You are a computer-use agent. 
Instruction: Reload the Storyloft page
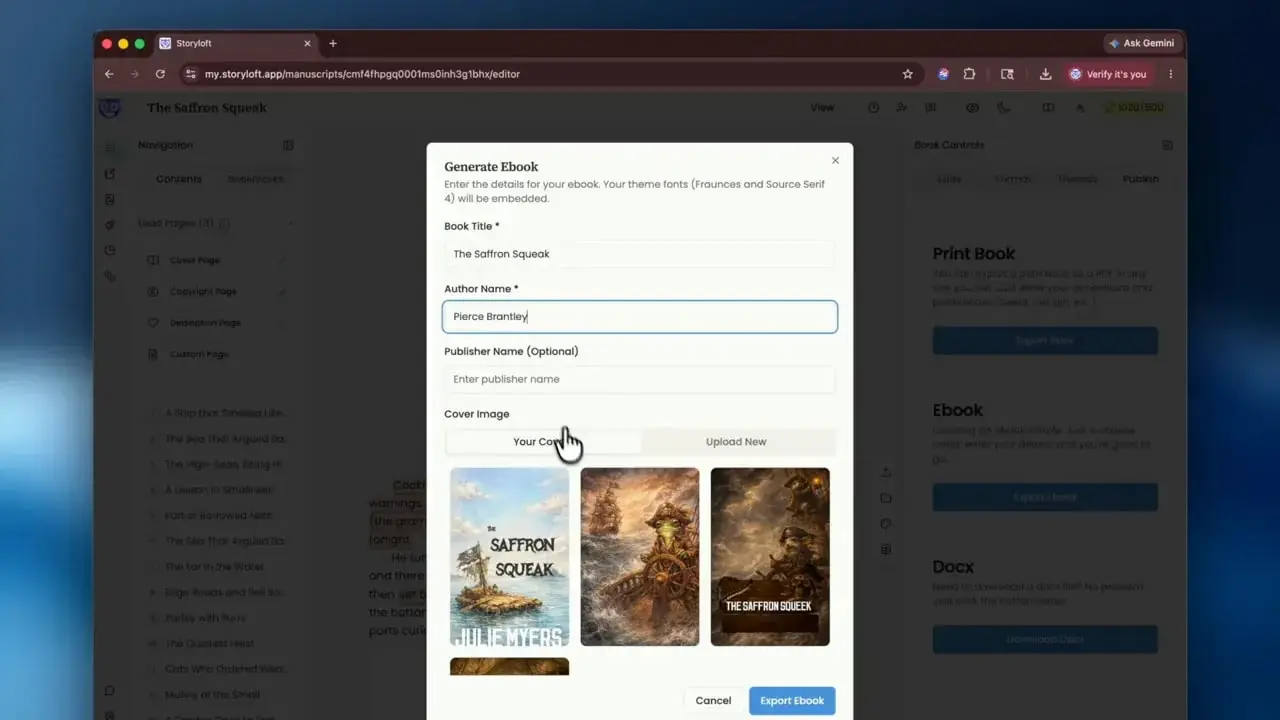click(x=160, y=74)
